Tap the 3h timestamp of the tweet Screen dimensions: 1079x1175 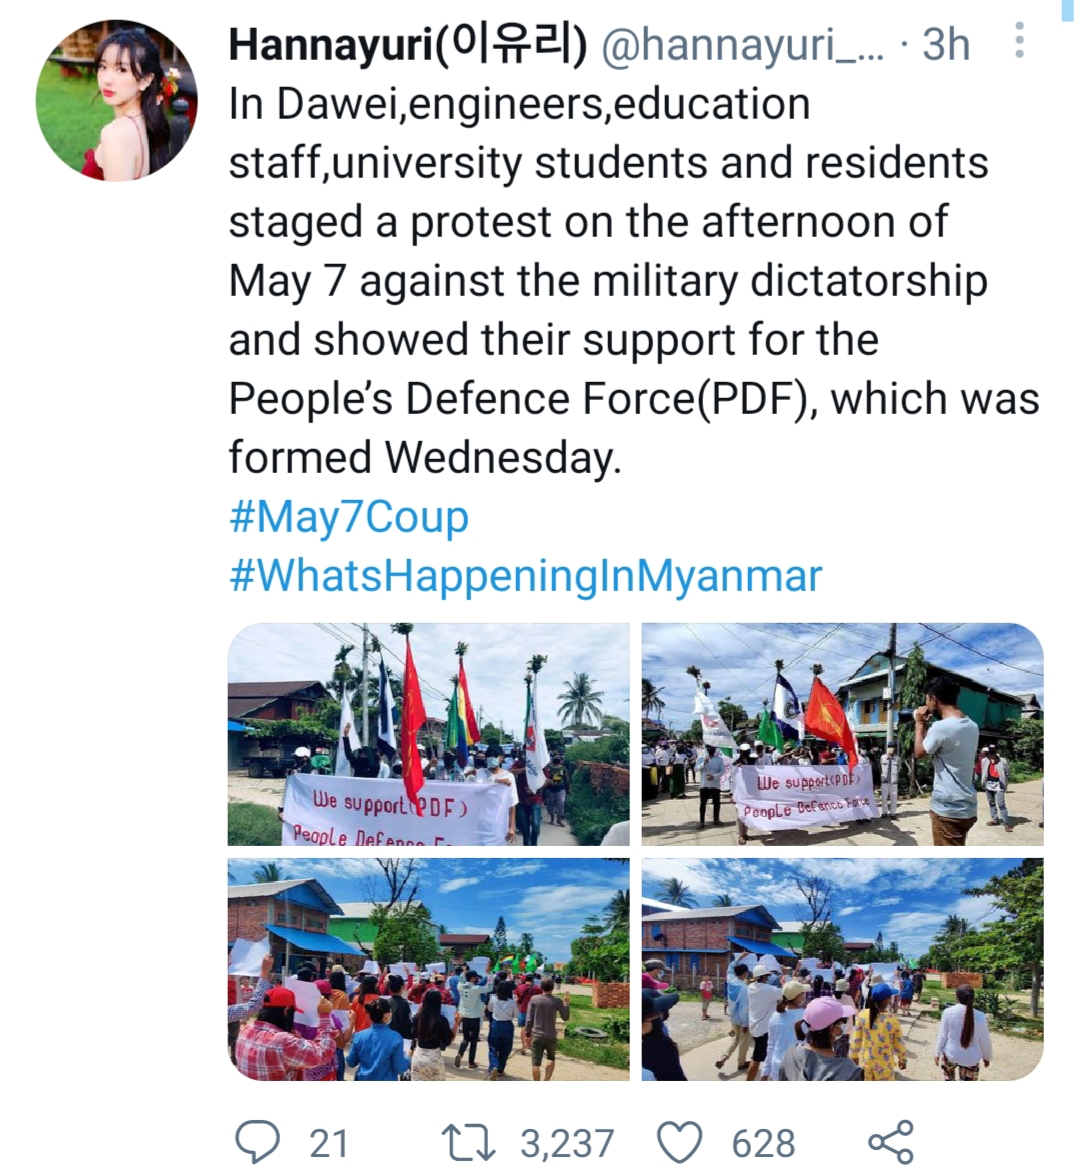click(946, 45)
